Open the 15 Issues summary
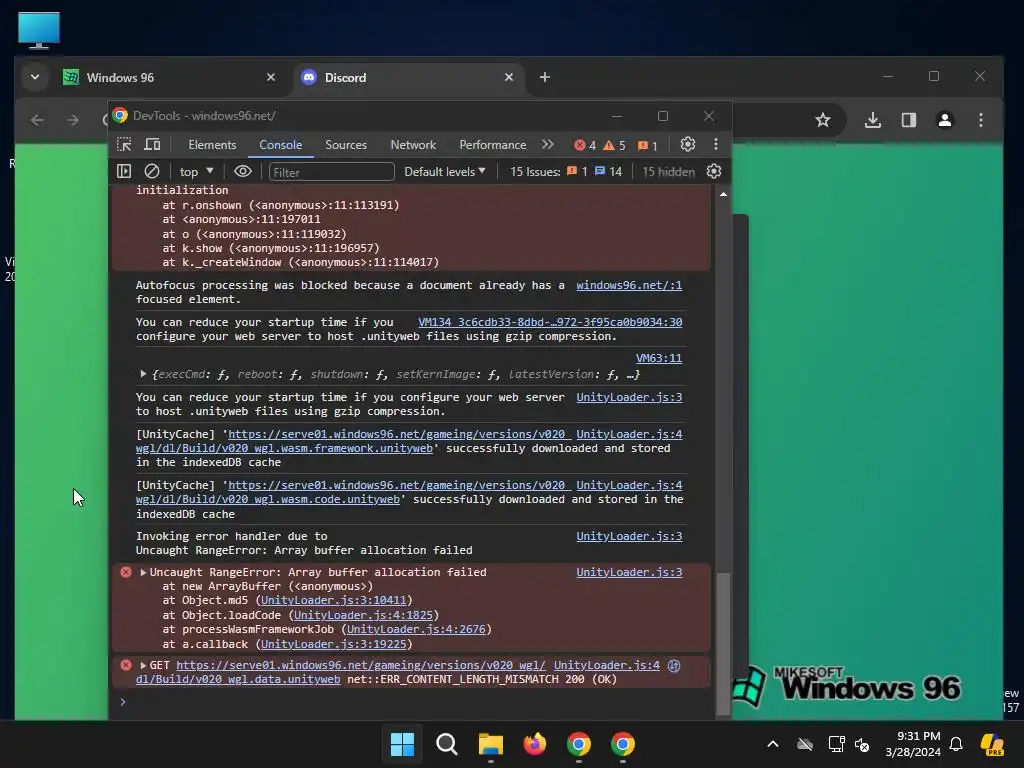The width and height of the screenshot is (1024, 768). pos(566,172)
